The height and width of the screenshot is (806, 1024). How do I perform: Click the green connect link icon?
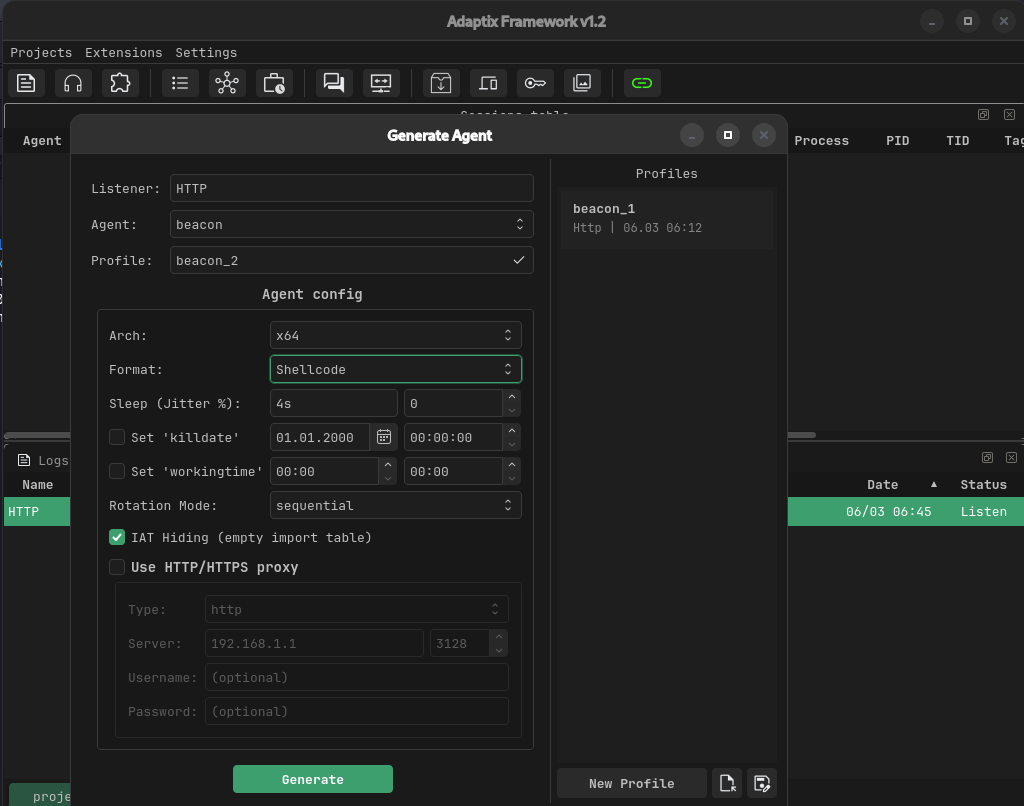(642, 83)
